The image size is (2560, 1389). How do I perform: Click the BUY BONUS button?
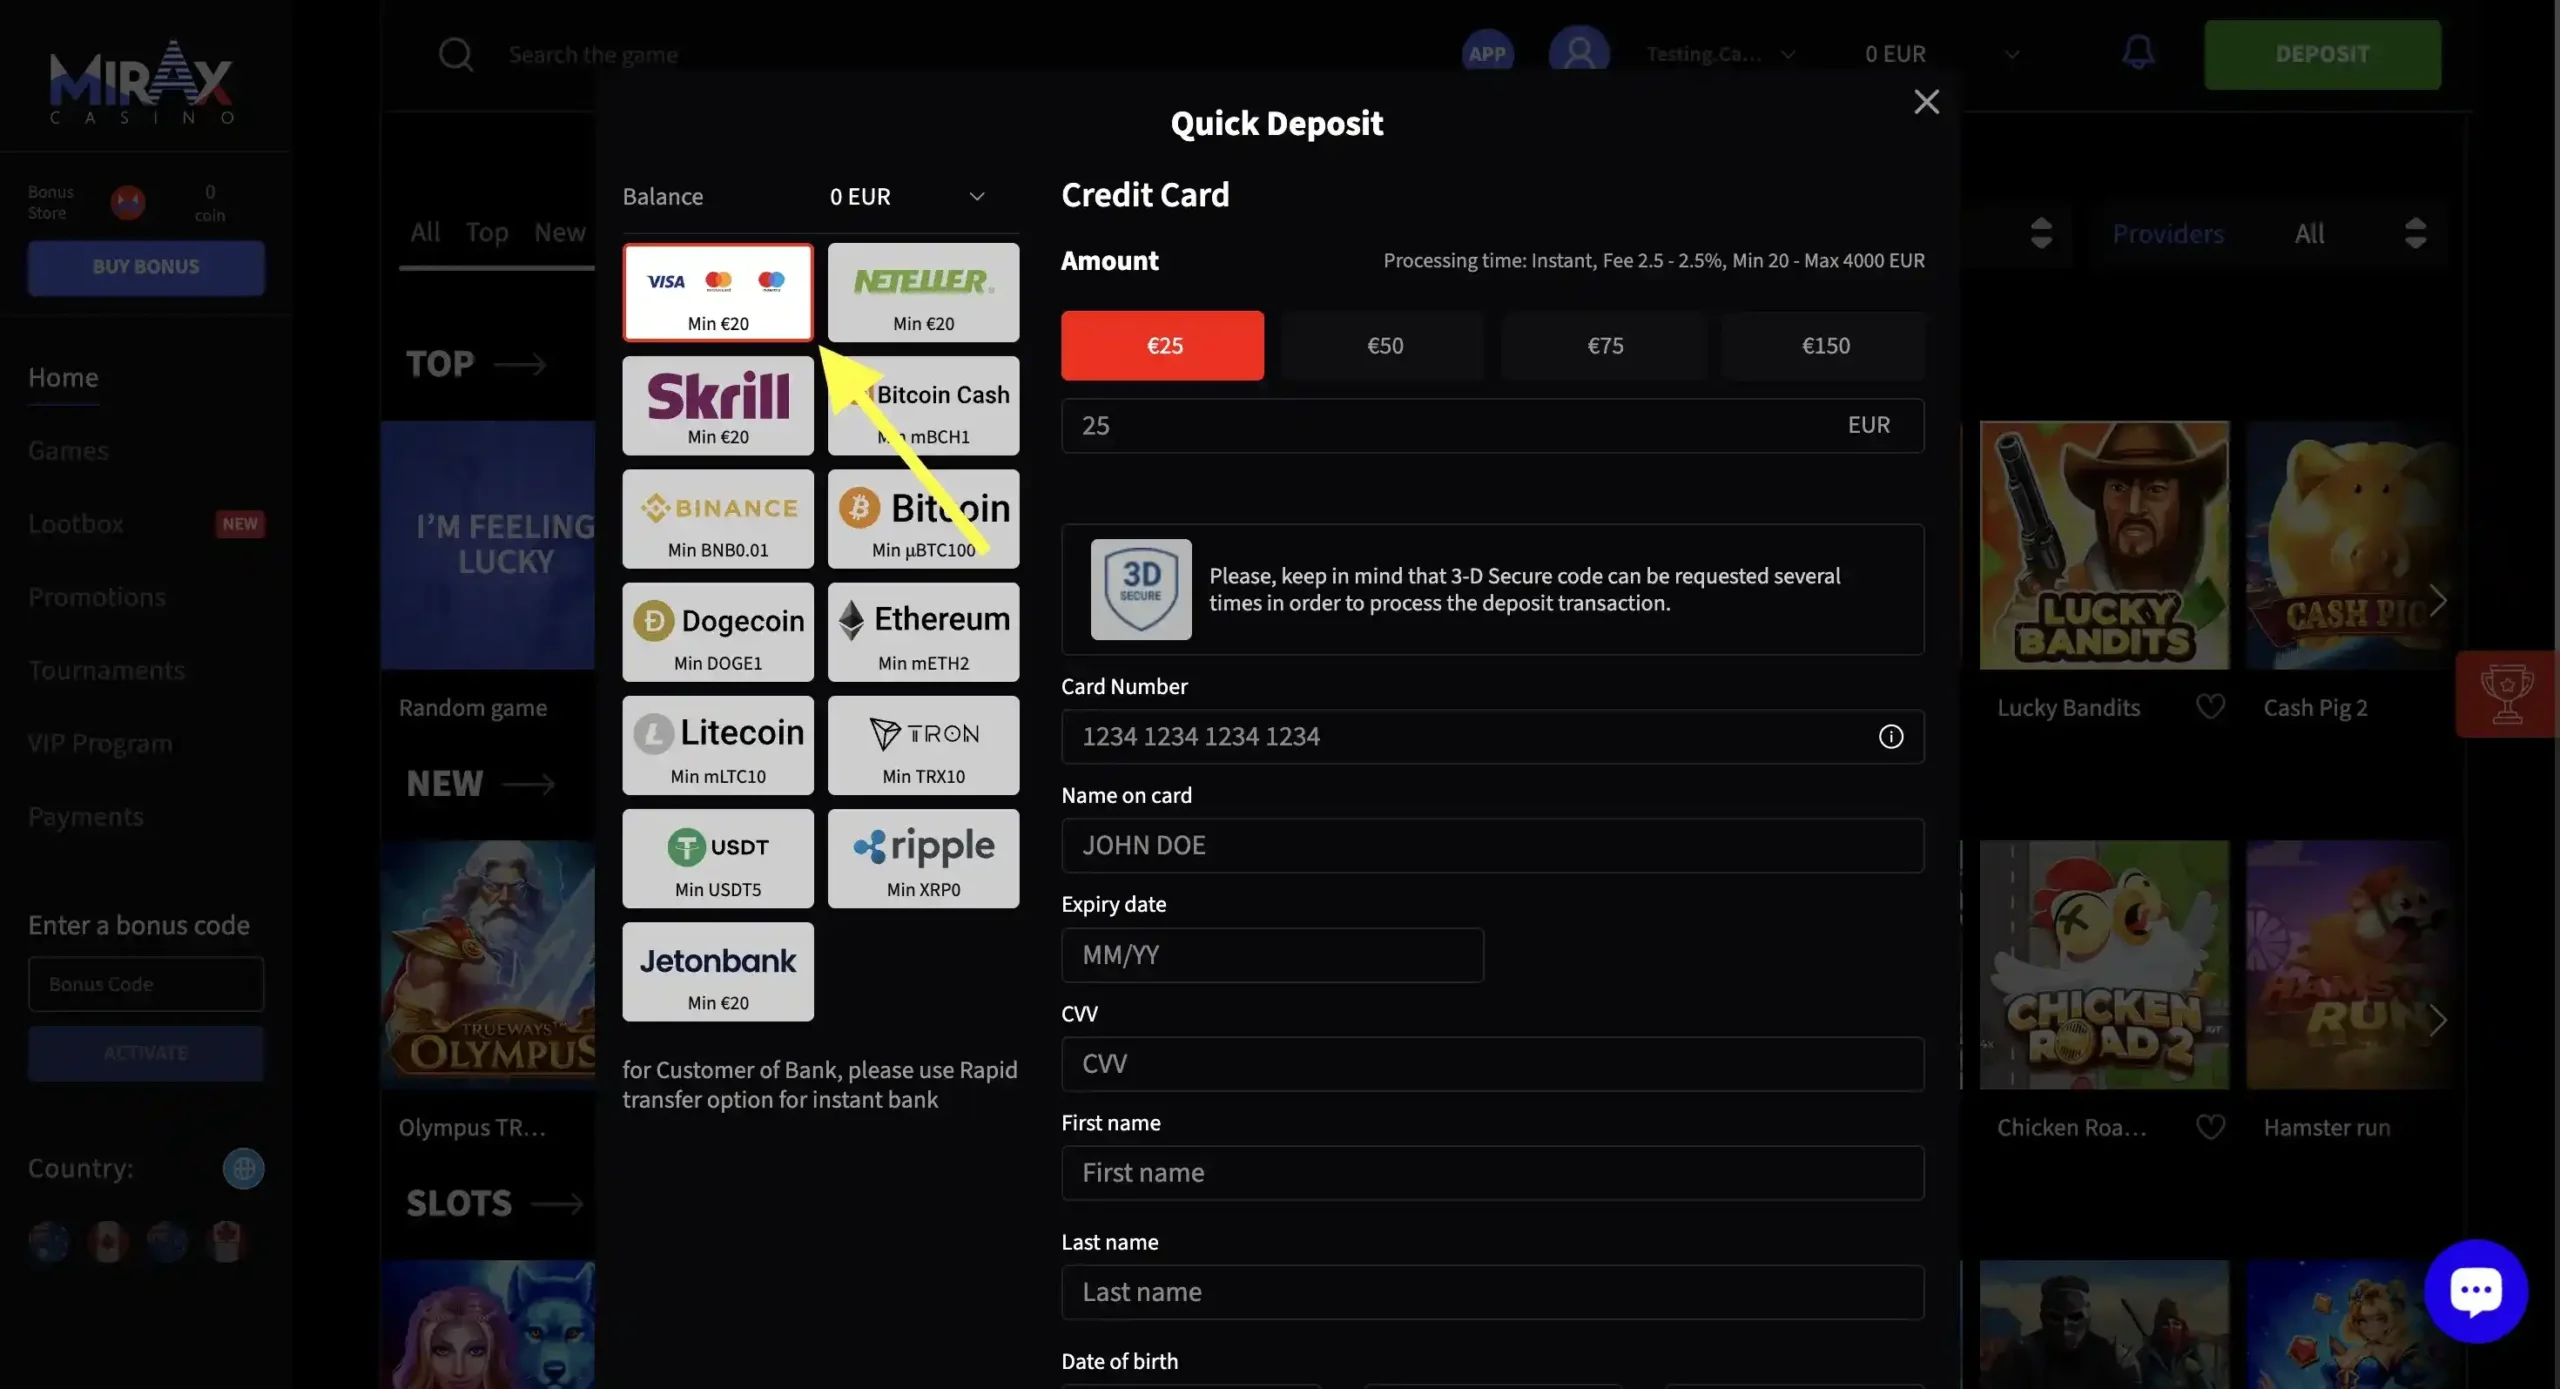[146, 267]
